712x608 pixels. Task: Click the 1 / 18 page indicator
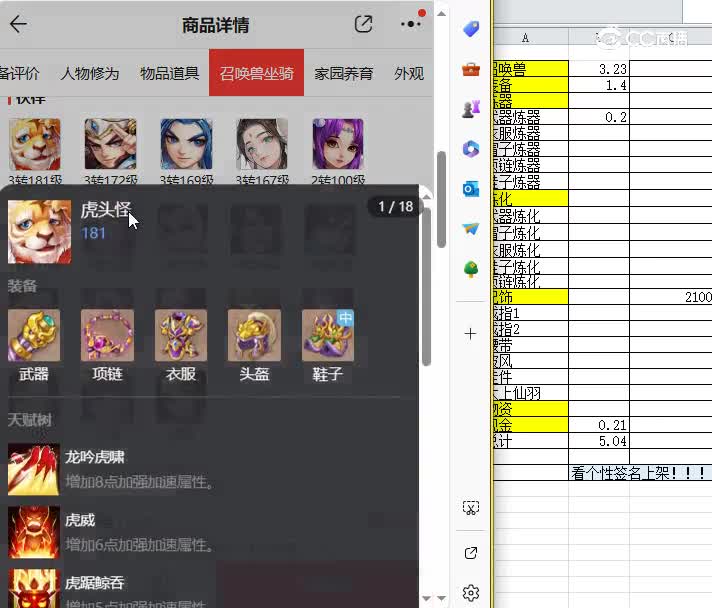[x=396, y=207]
